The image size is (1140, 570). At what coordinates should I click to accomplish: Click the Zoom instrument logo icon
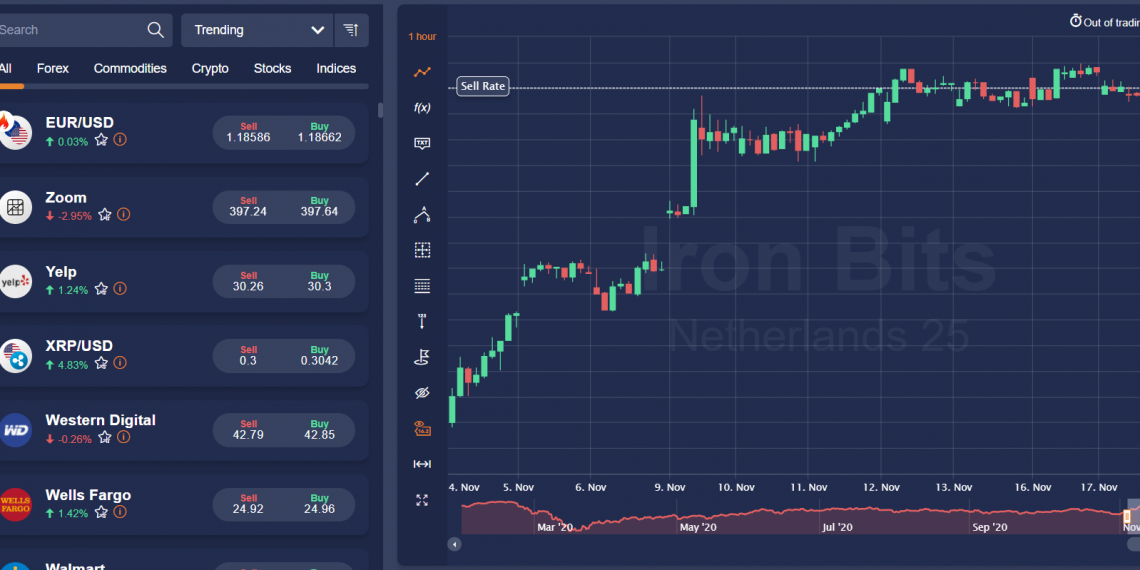(15, 207)
